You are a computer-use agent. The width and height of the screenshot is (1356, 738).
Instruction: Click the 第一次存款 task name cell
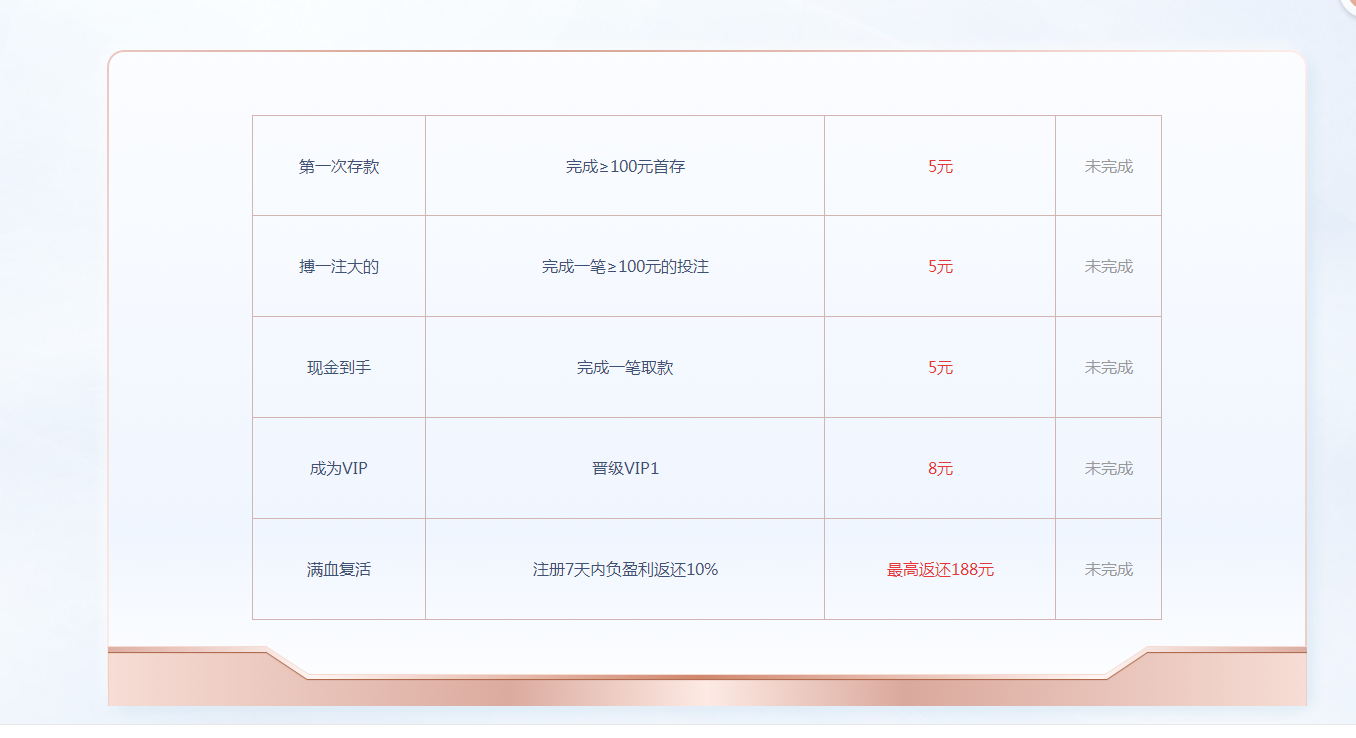point(339,167)
